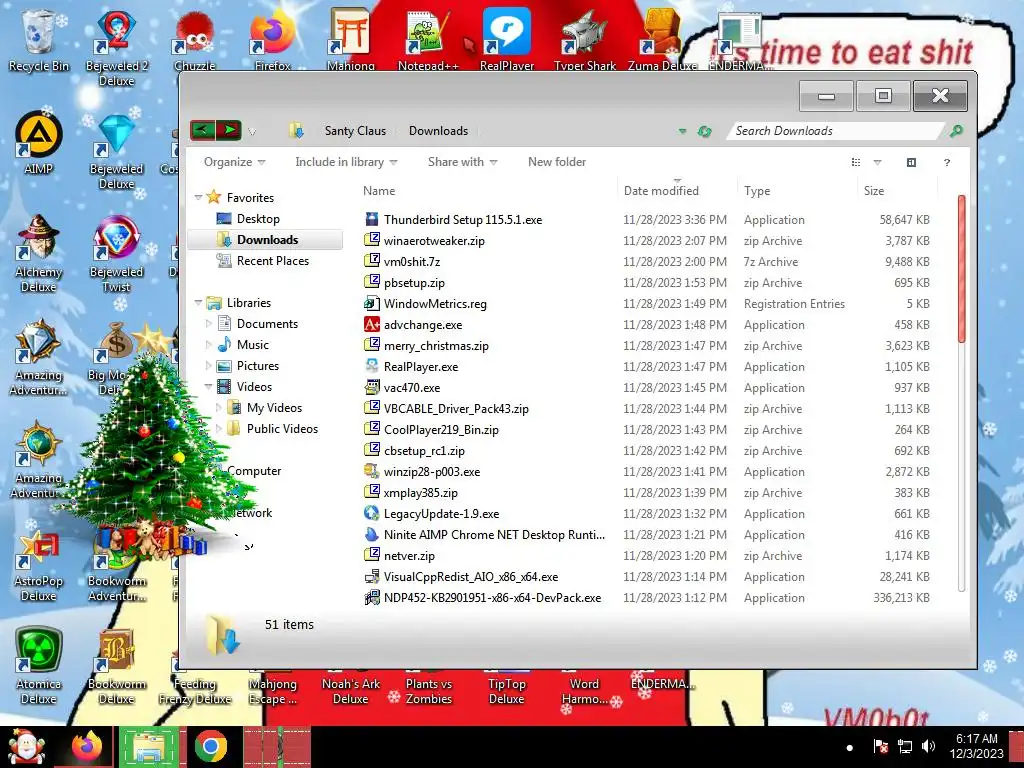Open Bejeweled Deluxe diamond icon
The image size is (1024, 768).
(x=116, y=152)
